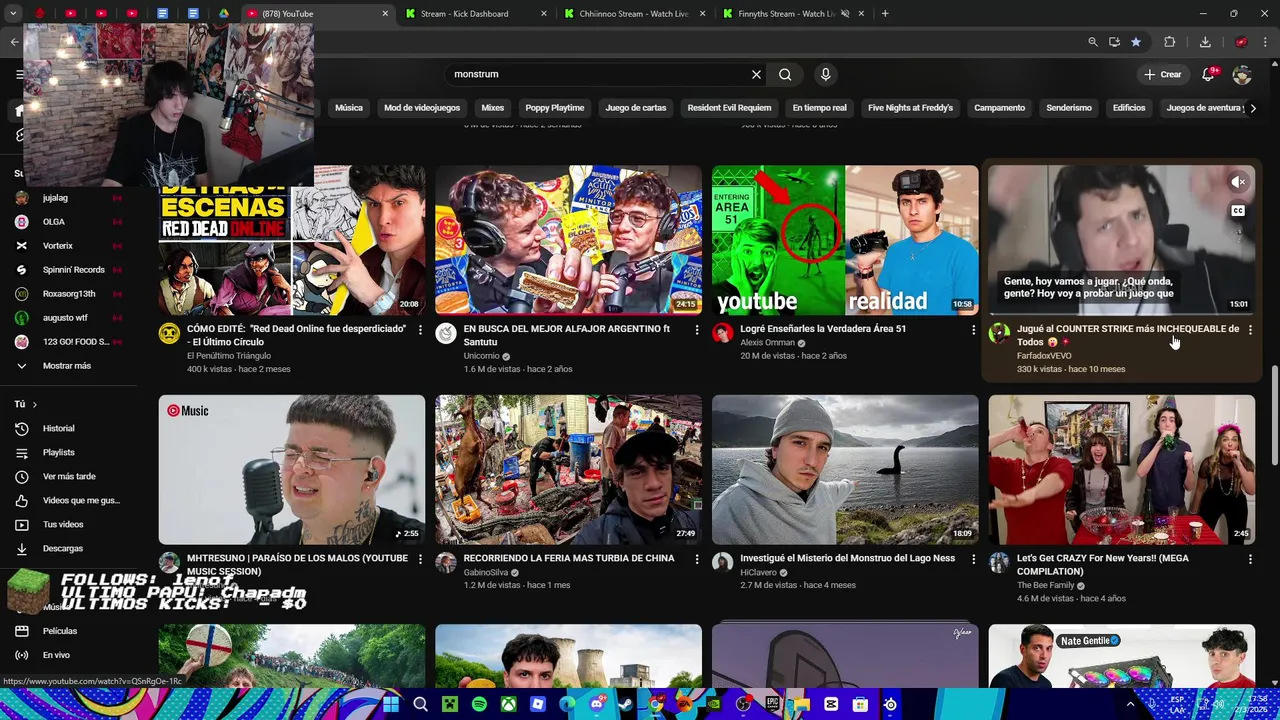Open El Penúltimo Triángulo channel avatar

click(x=170, y=334)
